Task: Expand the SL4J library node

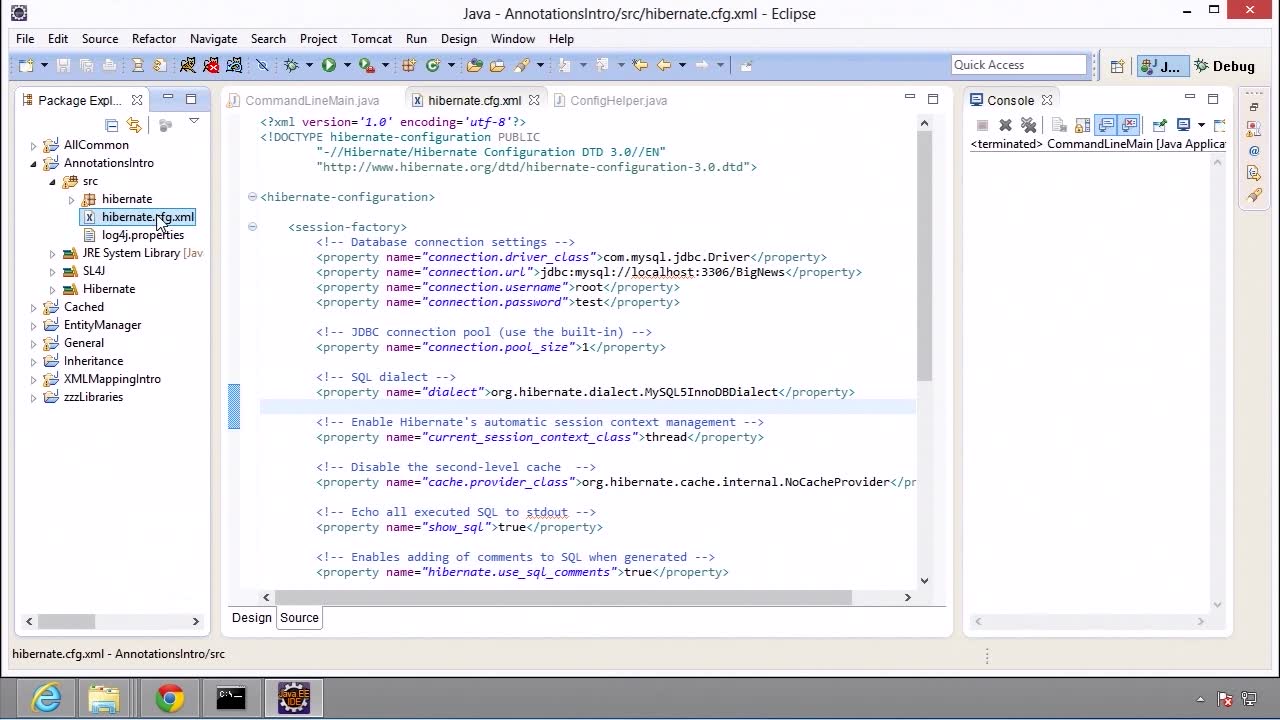Action: (x=52, y=271)
